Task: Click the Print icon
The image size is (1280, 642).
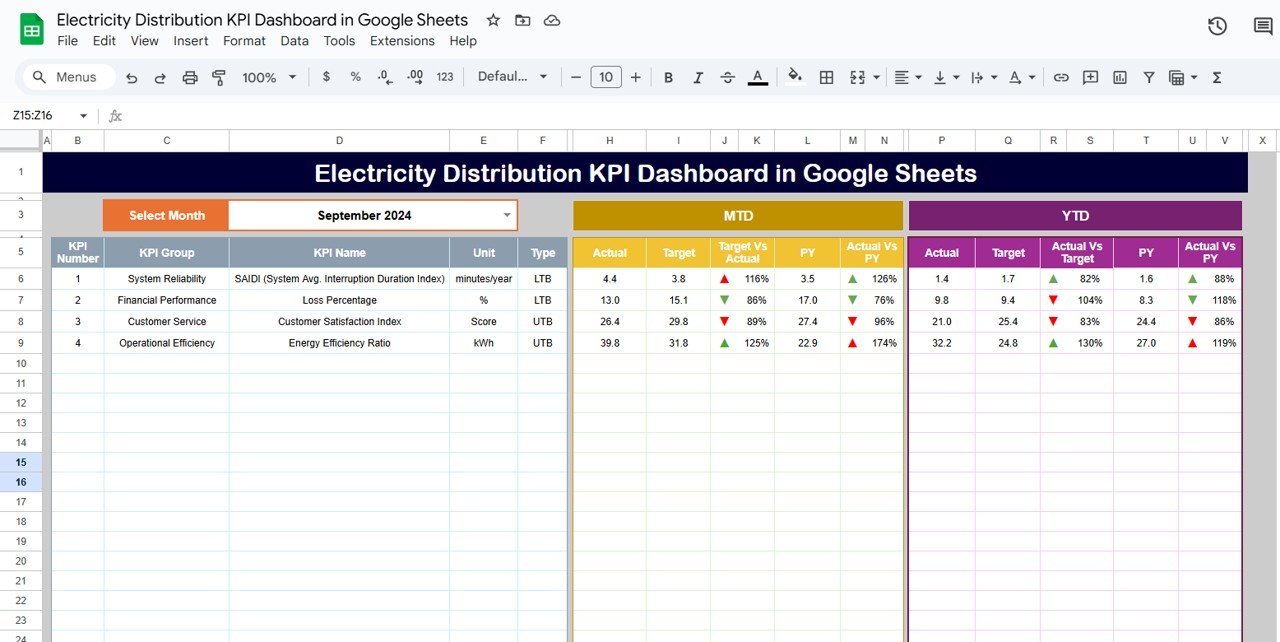Action: point(190,77)
